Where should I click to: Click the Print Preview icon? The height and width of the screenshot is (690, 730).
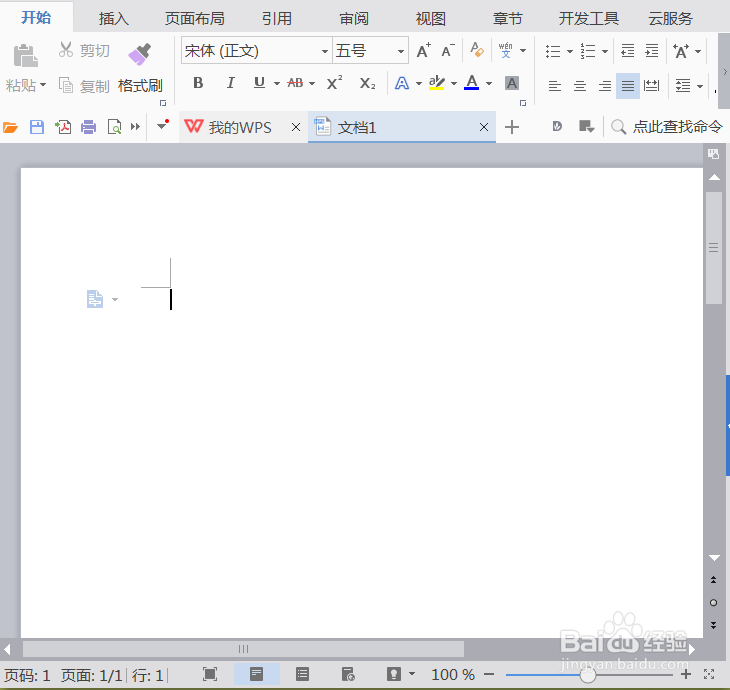point(114,127)
